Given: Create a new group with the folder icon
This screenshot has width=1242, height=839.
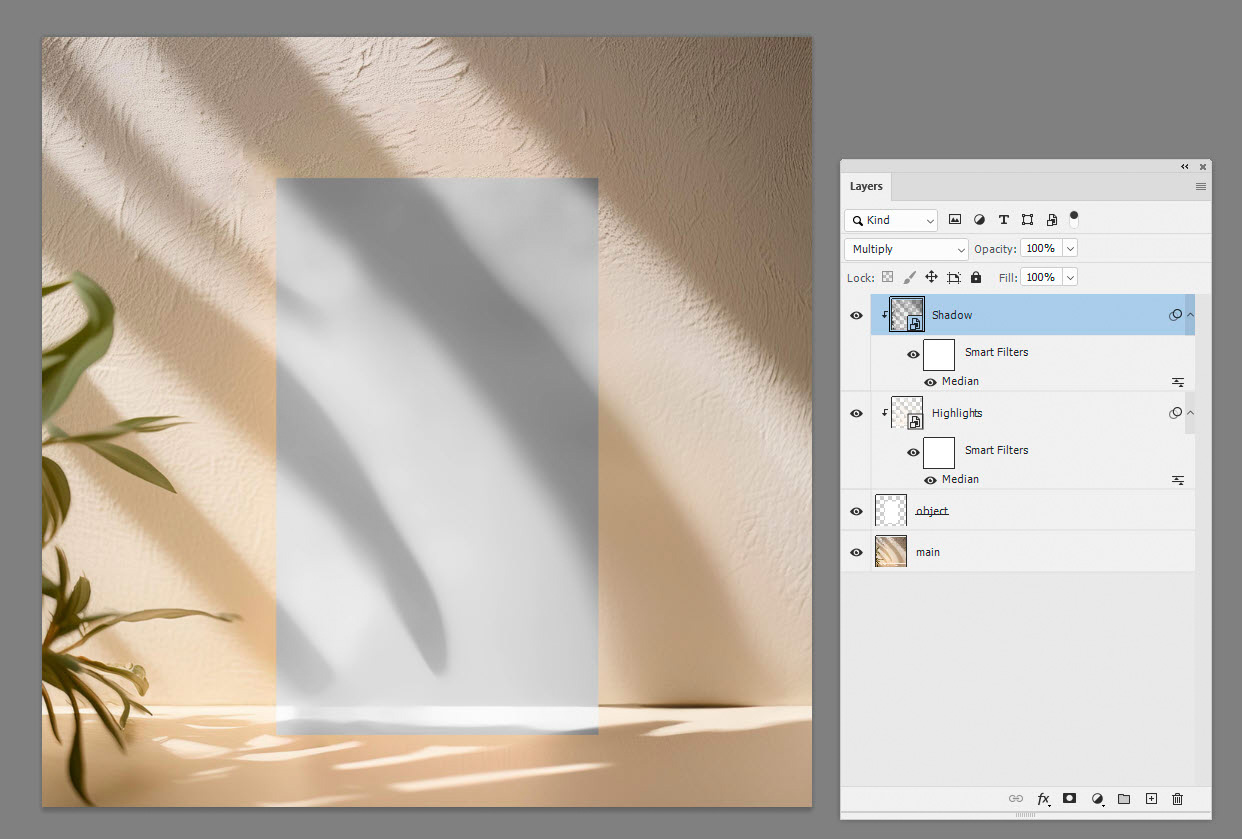Looking at the screenshot, I should point(1124,798).
